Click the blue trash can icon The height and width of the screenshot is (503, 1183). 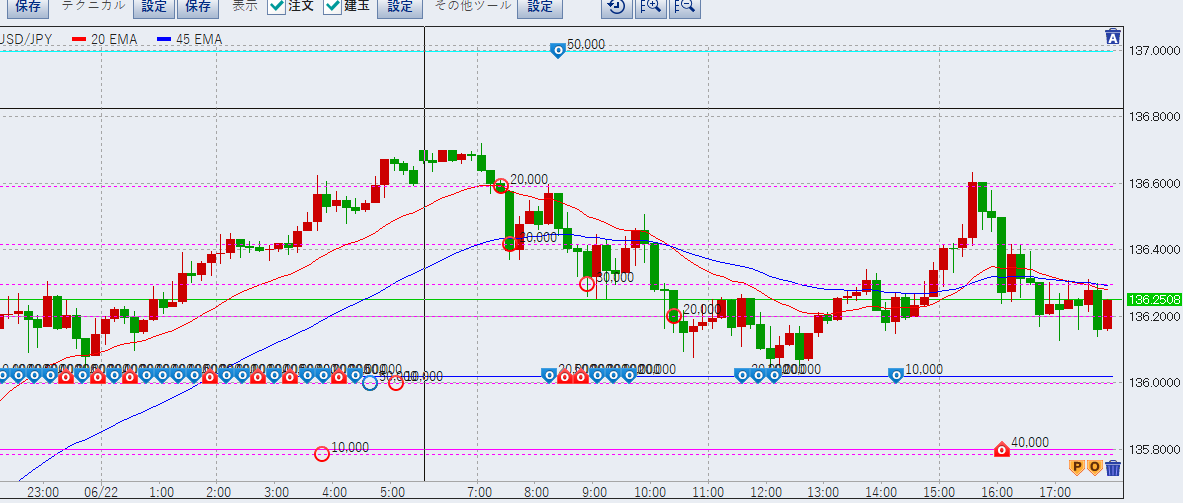tap(1113, 467)
